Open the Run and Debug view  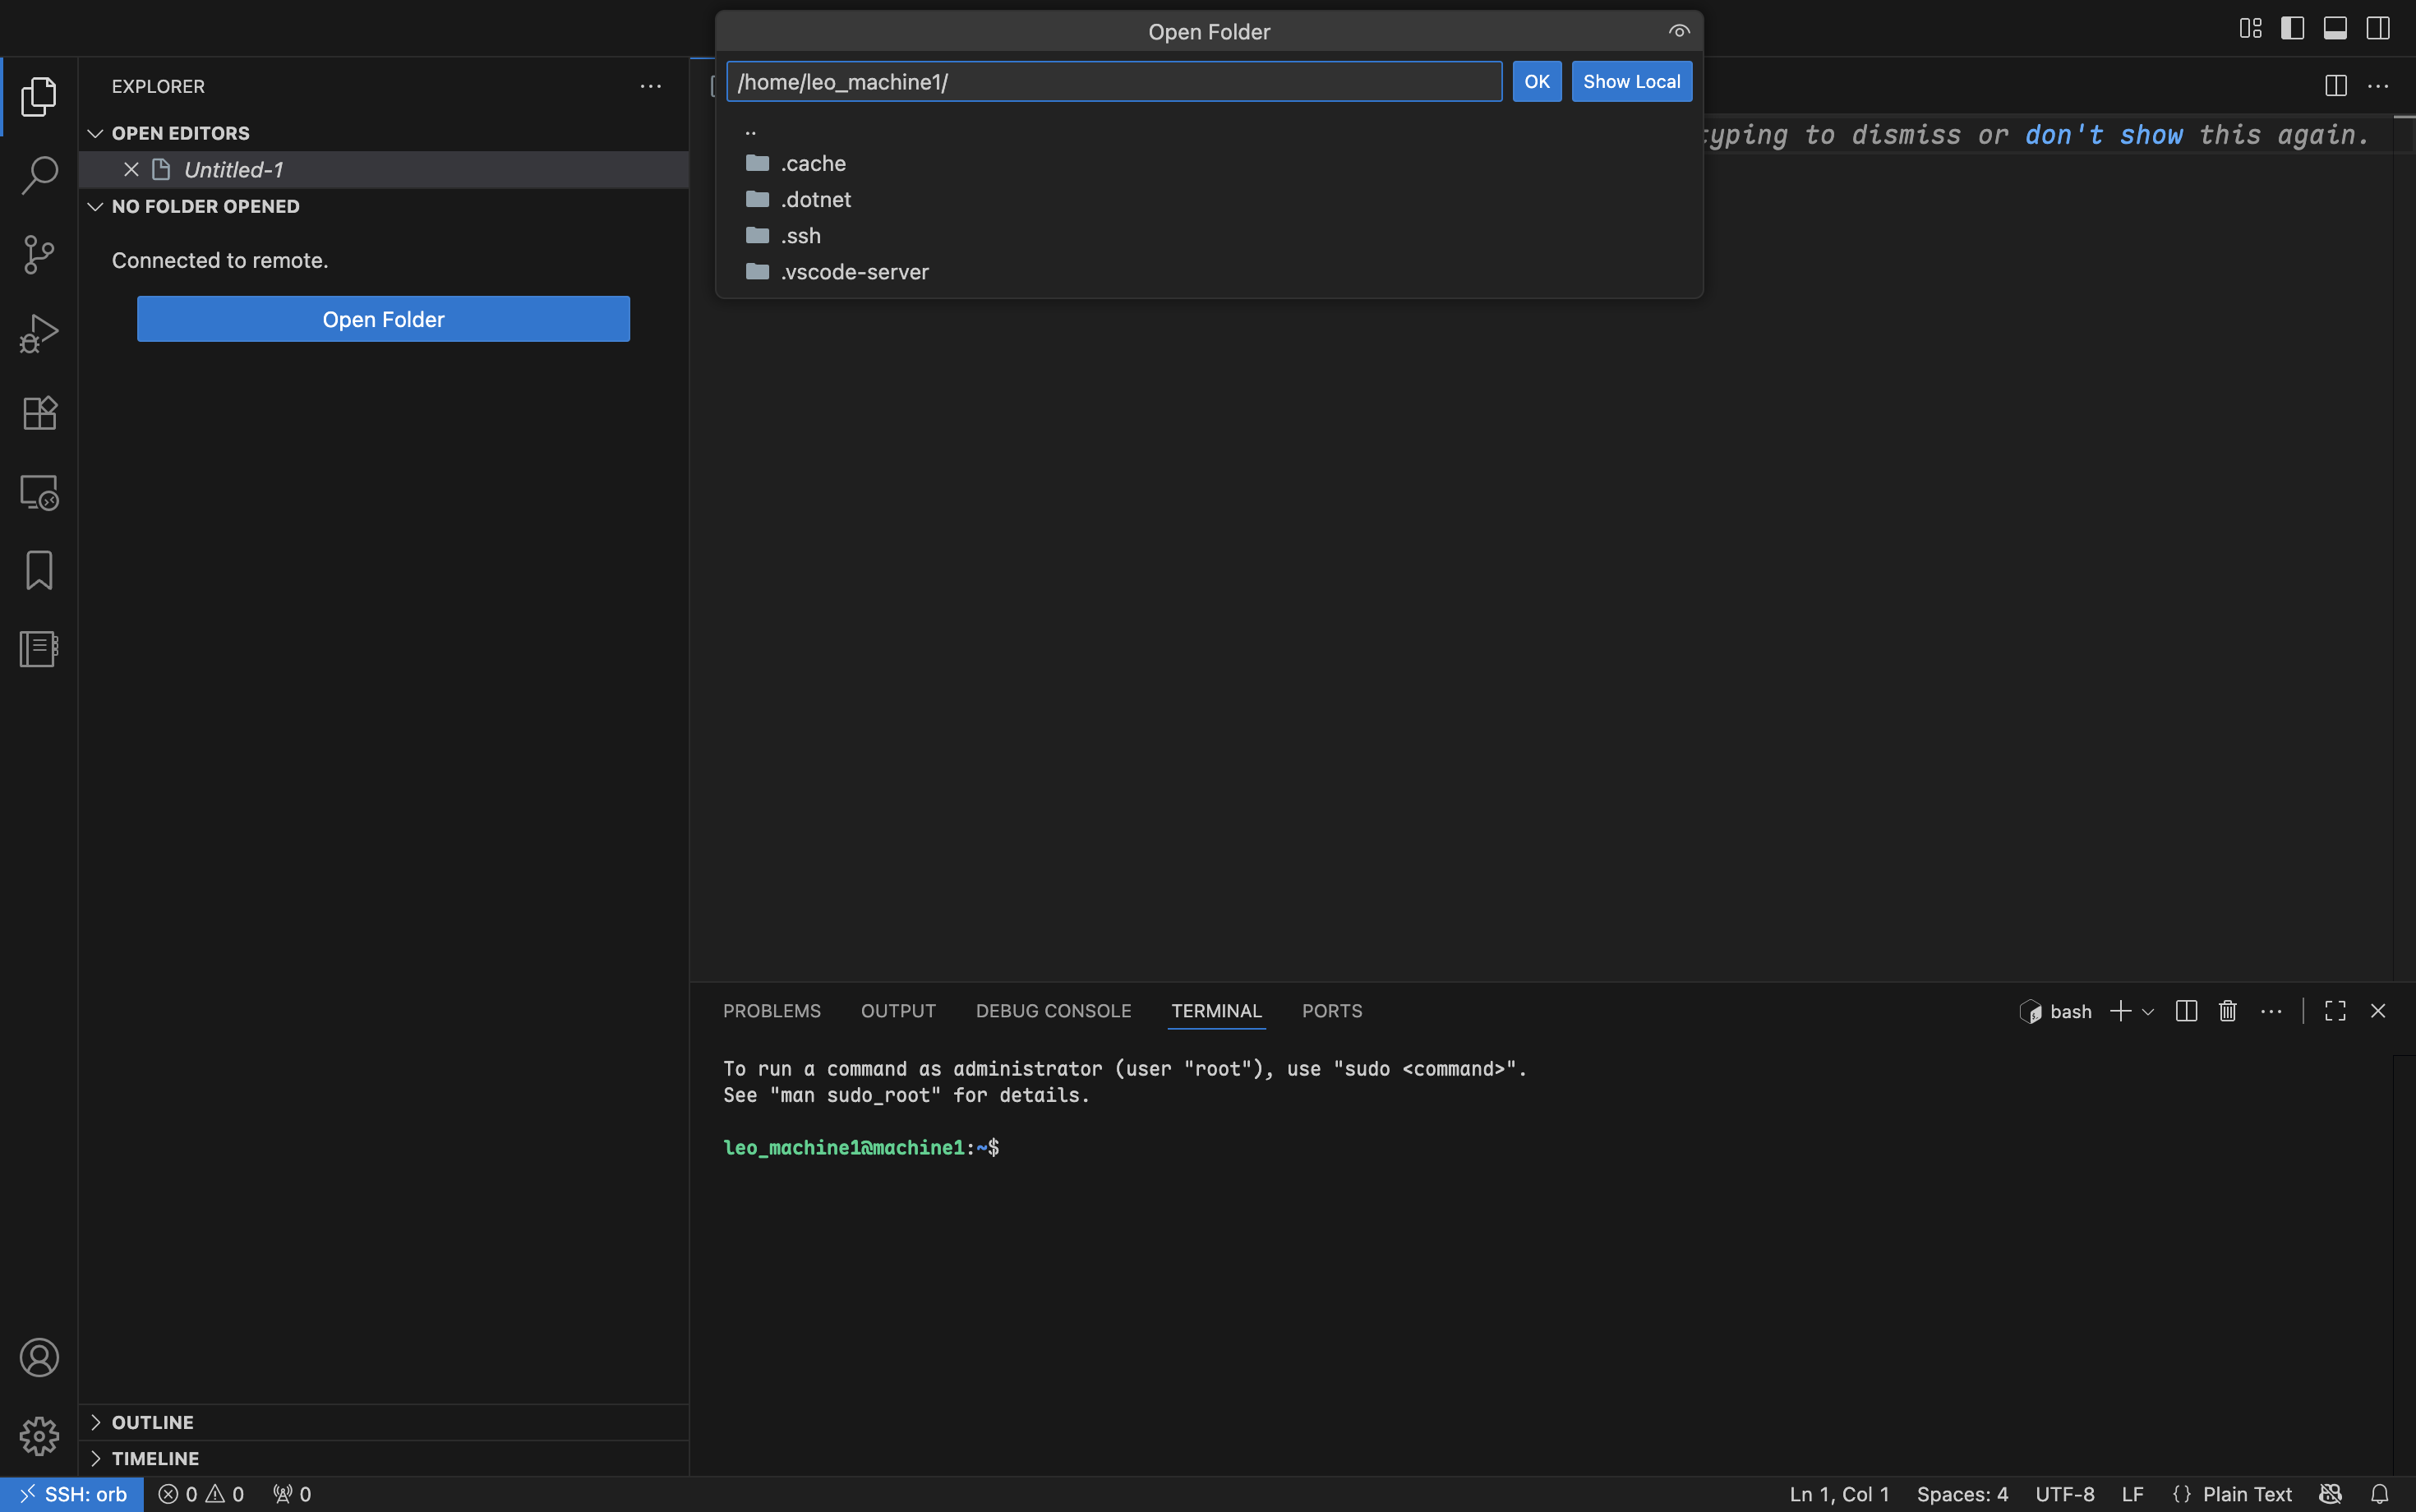[x=39, y=334]
